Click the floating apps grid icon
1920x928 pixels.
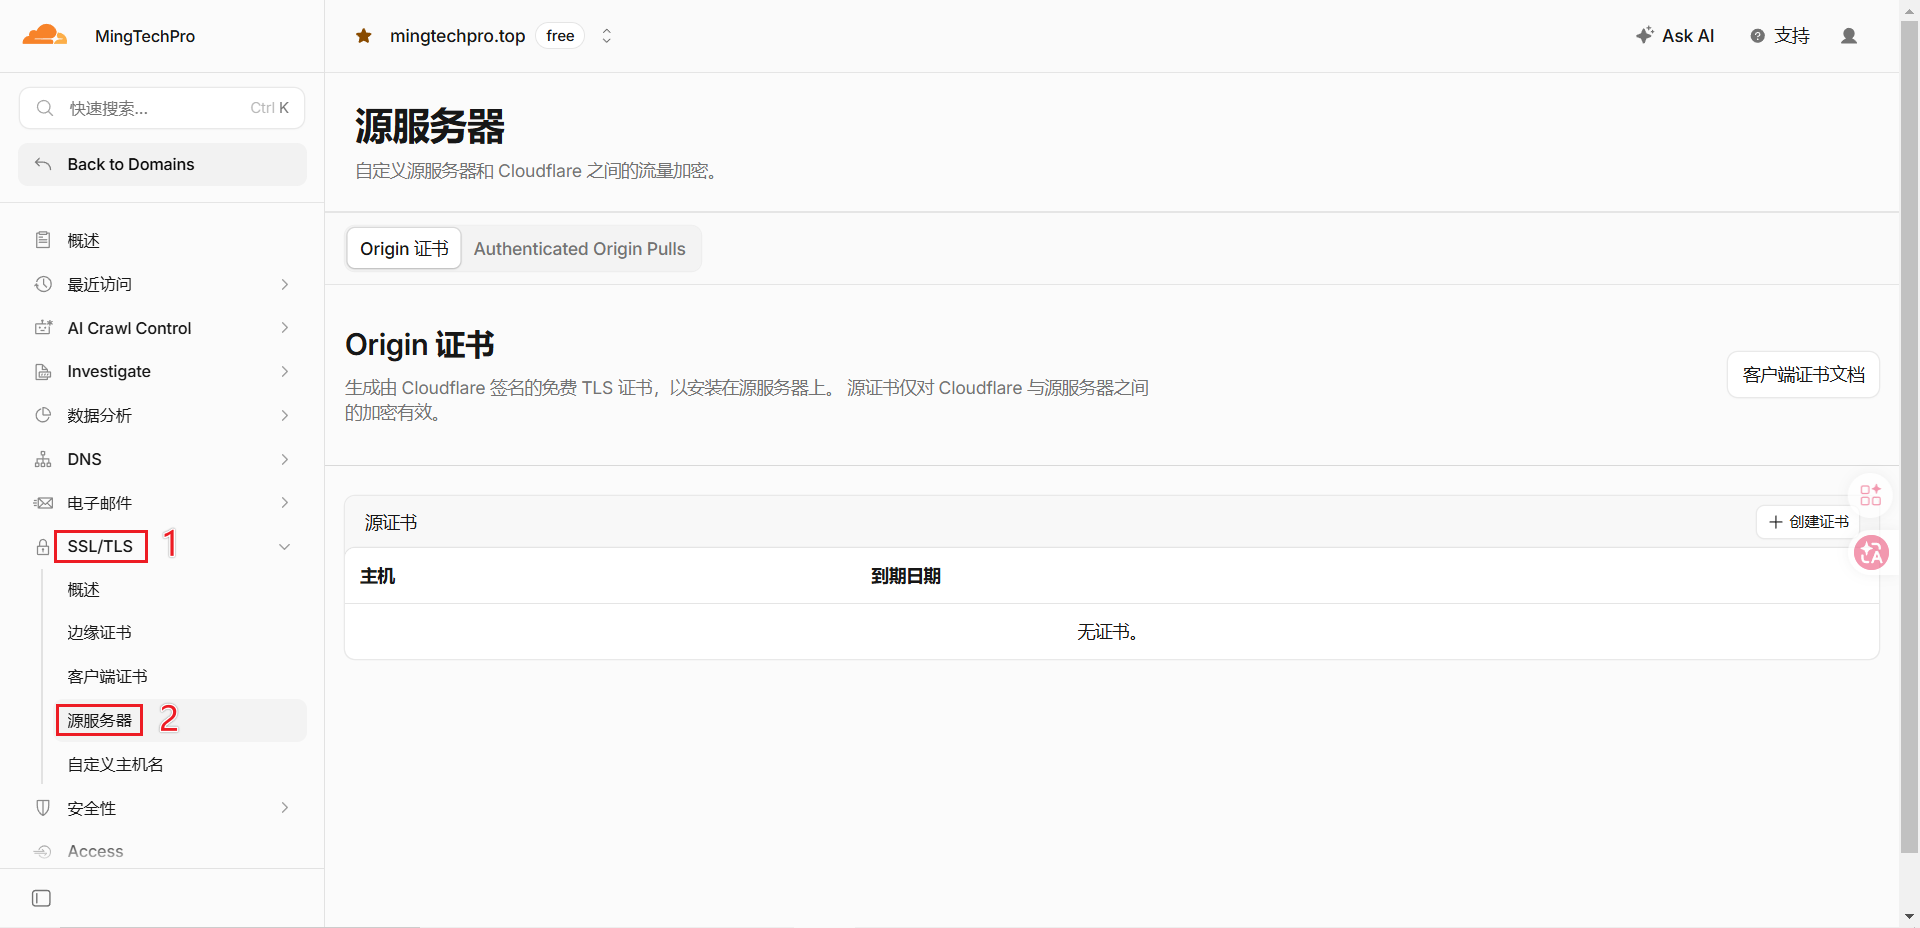[1870, 495]
